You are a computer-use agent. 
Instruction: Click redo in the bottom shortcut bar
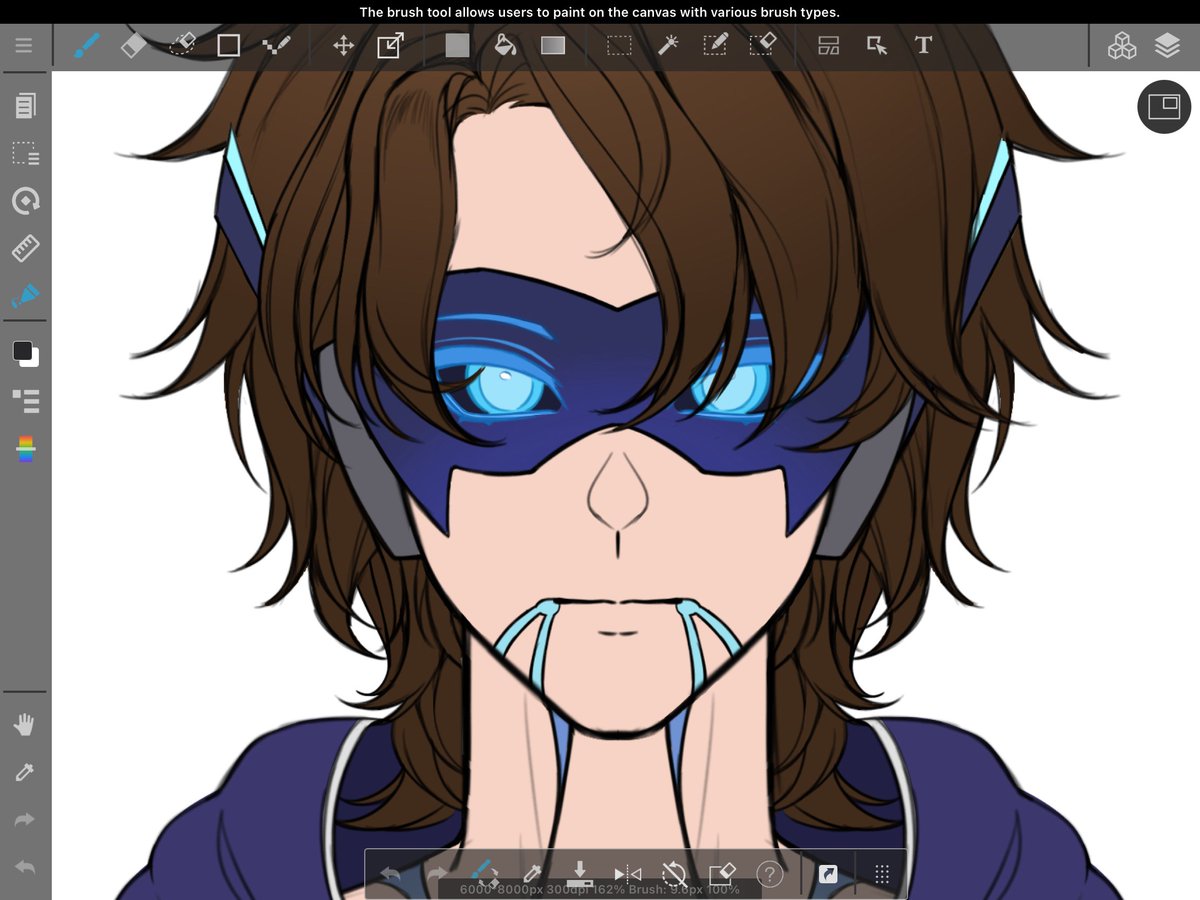437,874
